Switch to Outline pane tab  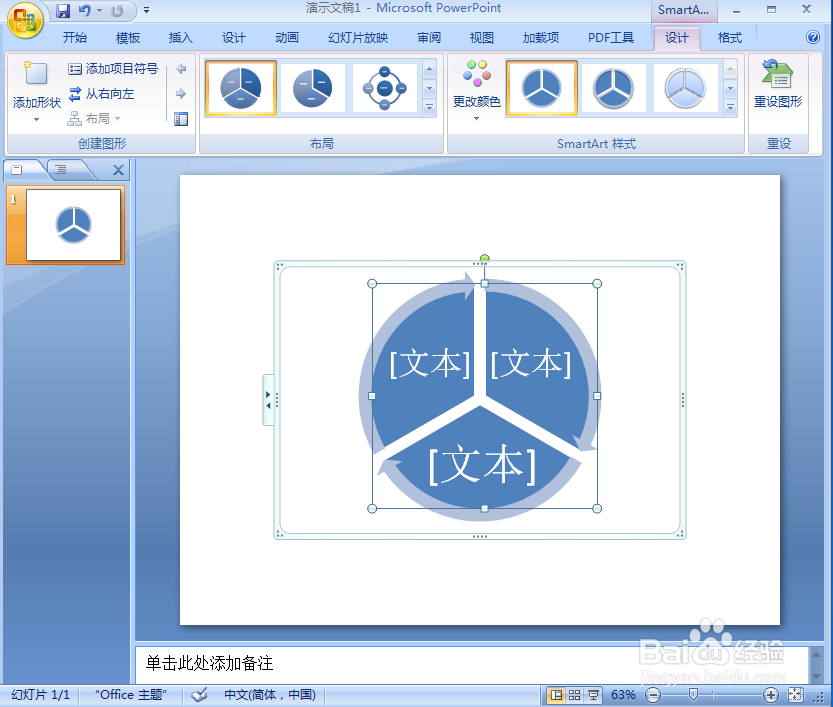click(61, 170)
